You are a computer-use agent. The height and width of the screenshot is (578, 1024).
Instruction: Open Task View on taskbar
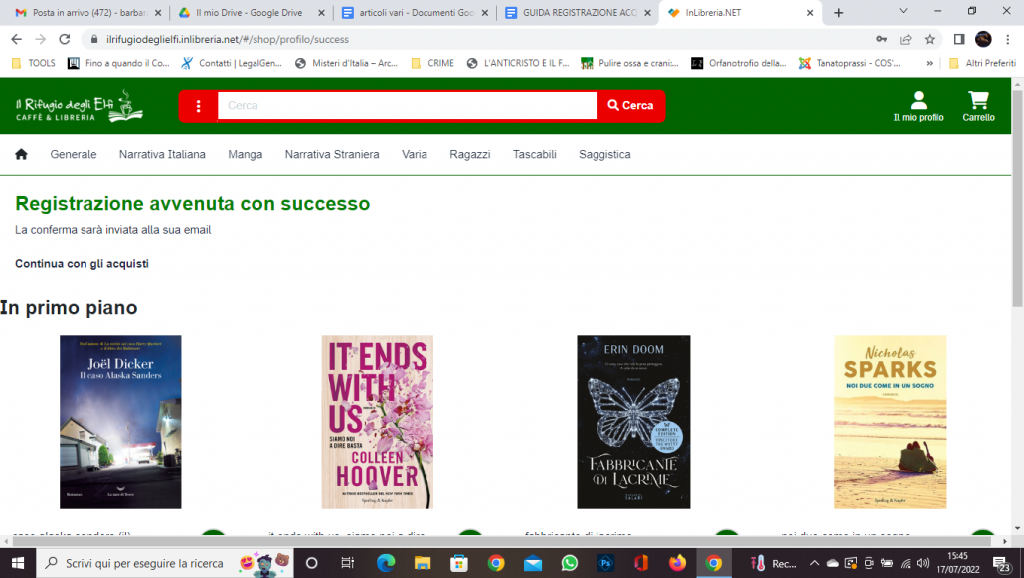347,563
